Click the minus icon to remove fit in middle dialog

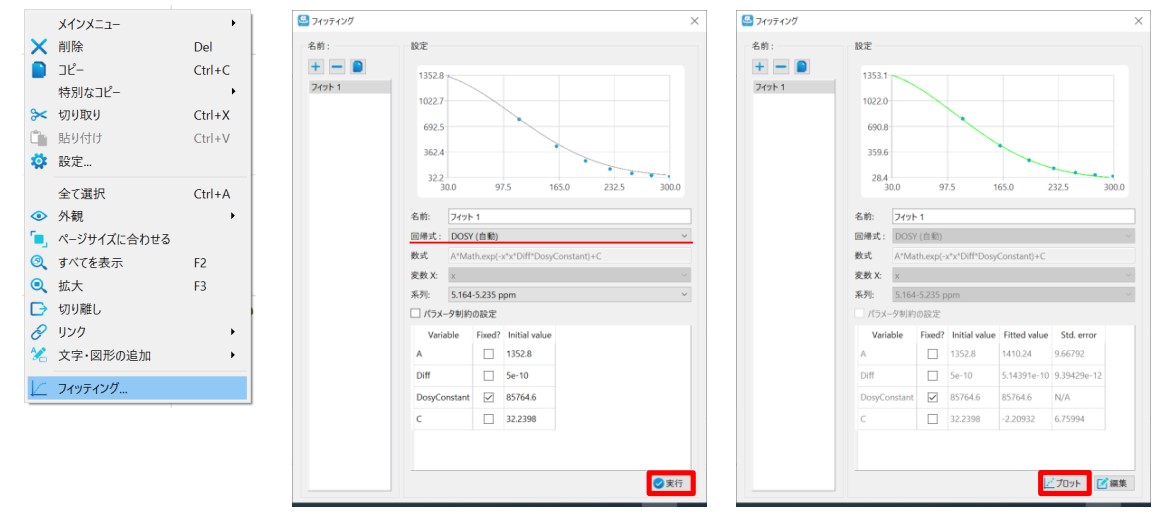click(x=336, y=66)
